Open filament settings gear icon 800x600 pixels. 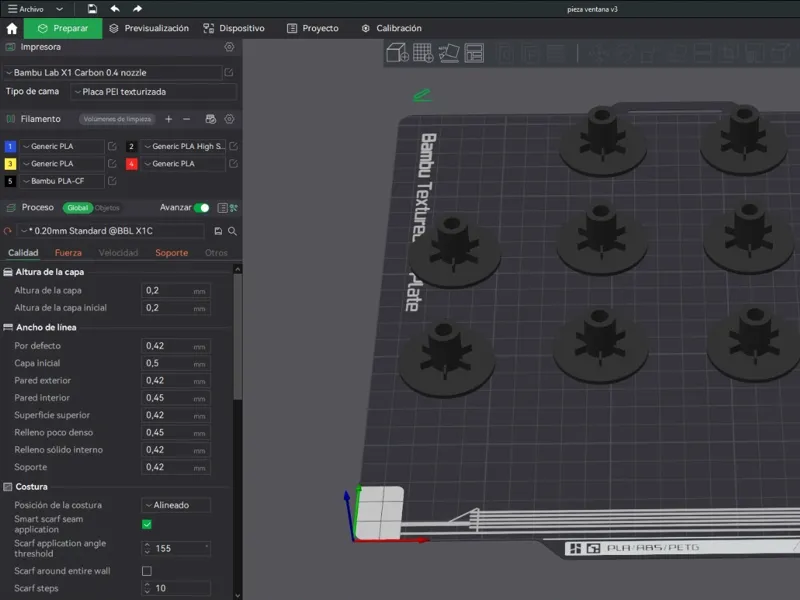[x=229, y=119]
